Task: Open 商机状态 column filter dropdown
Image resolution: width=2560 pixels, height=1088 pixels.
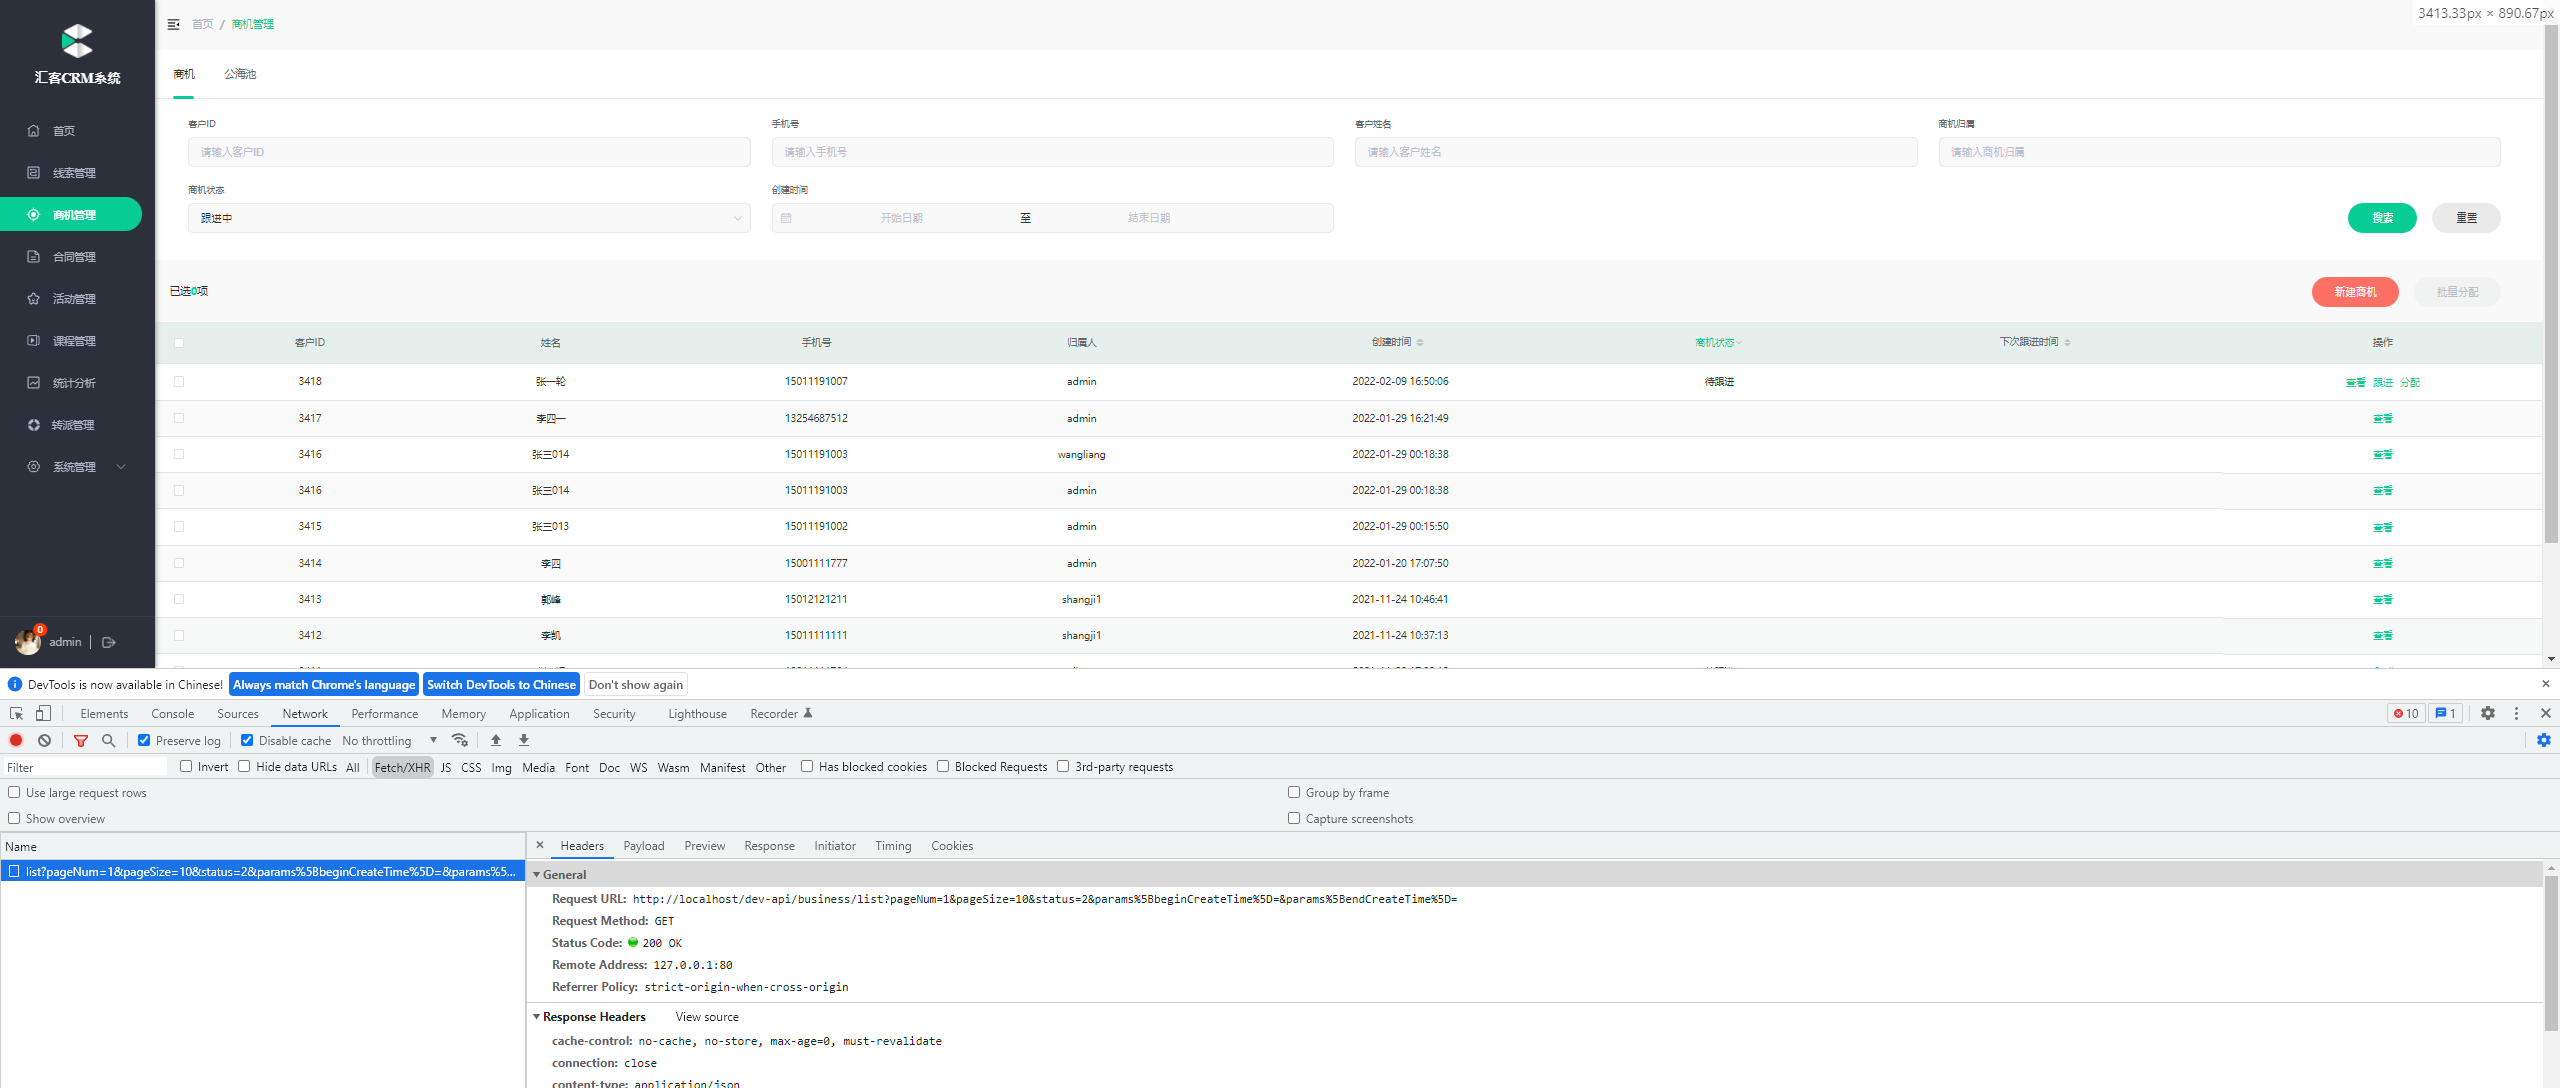Action: 1718,343
